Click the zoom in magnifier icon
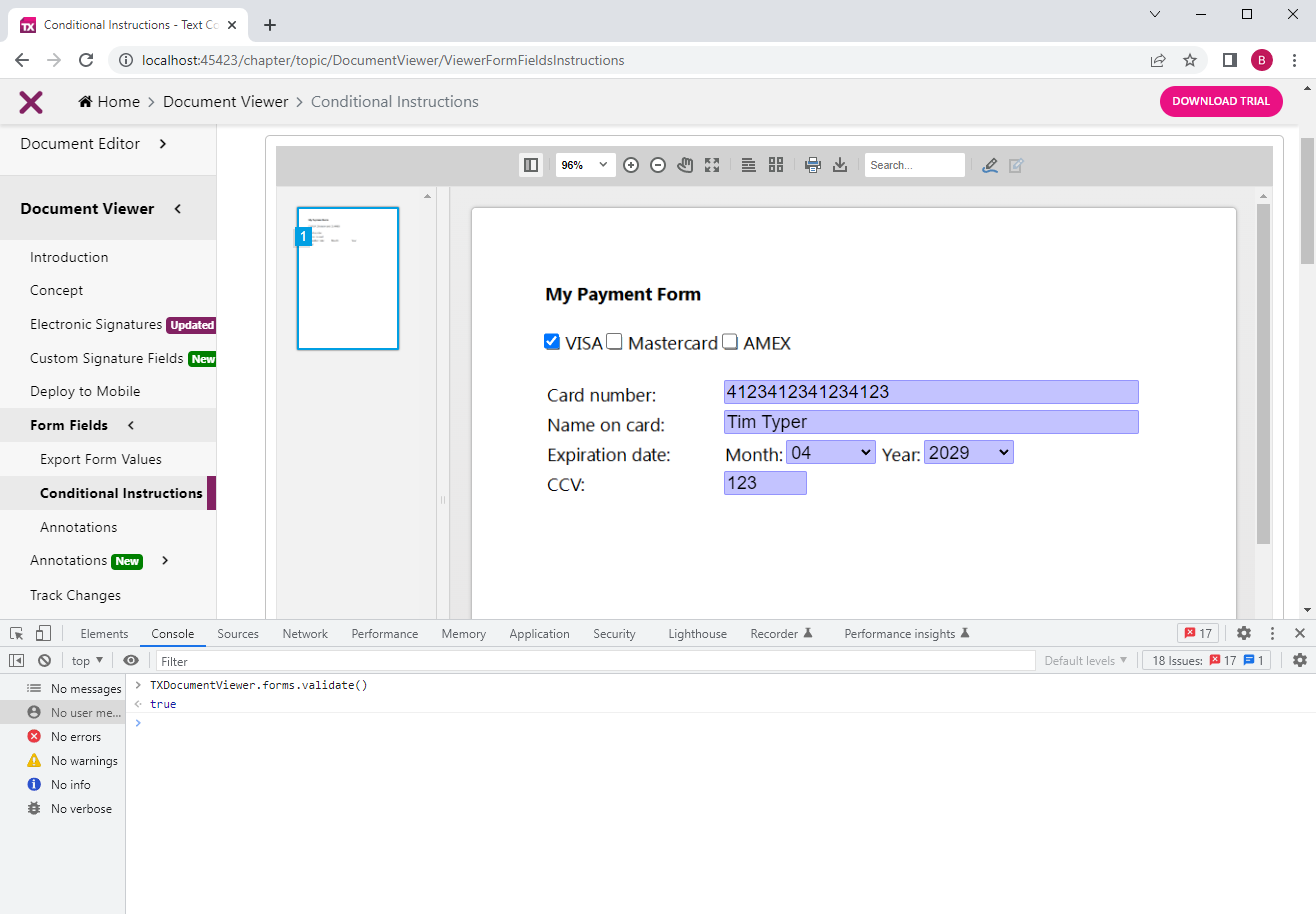The height and width of the screenshot is (914, 1316). click(x=631, y=165)
